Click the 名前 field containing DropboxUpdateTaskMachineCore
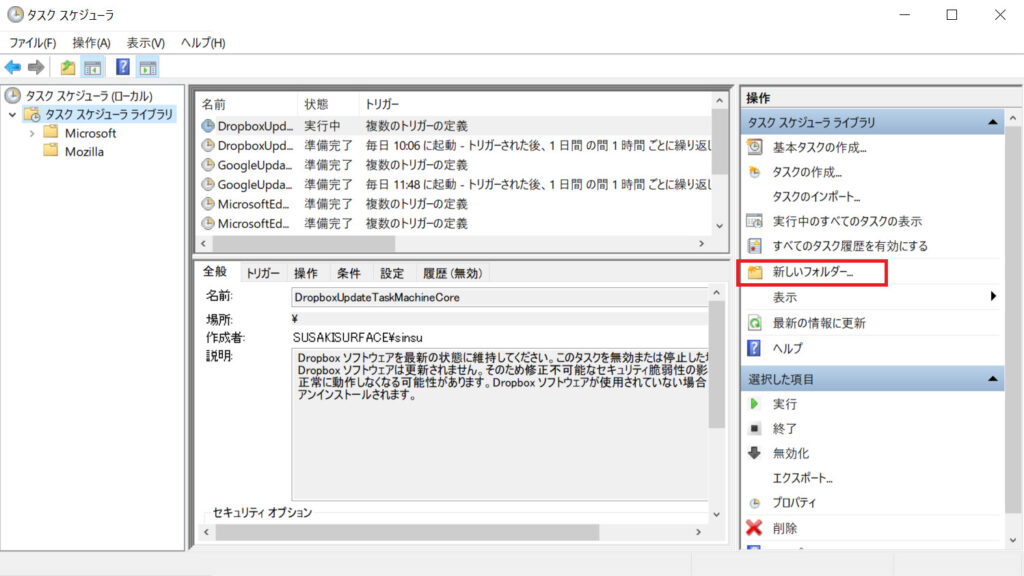The width and height of the screenshot is (1024, 576). tap(499, 297)
